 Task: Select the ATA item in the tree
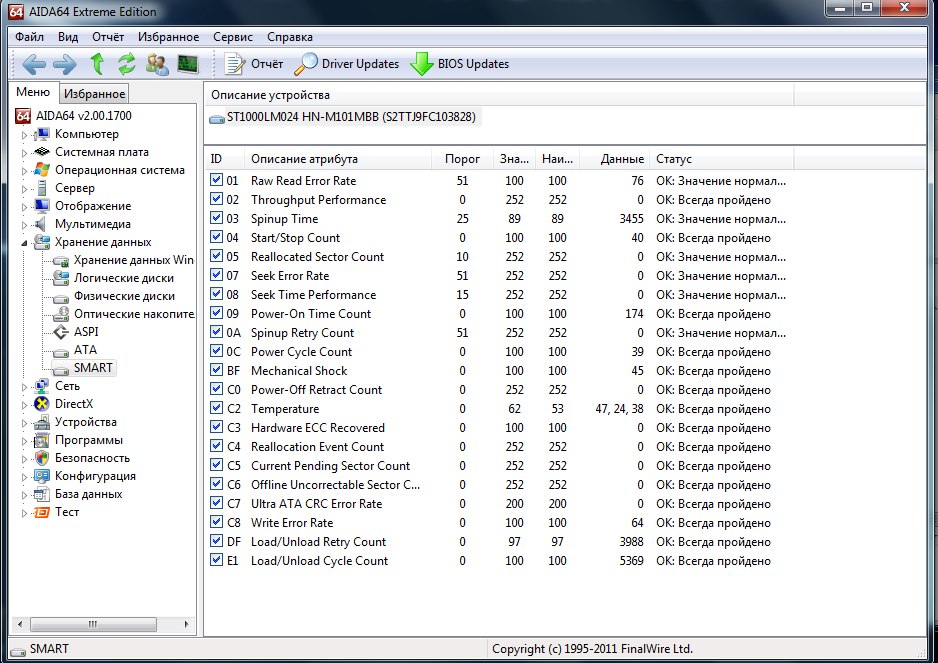coord(85,350)
